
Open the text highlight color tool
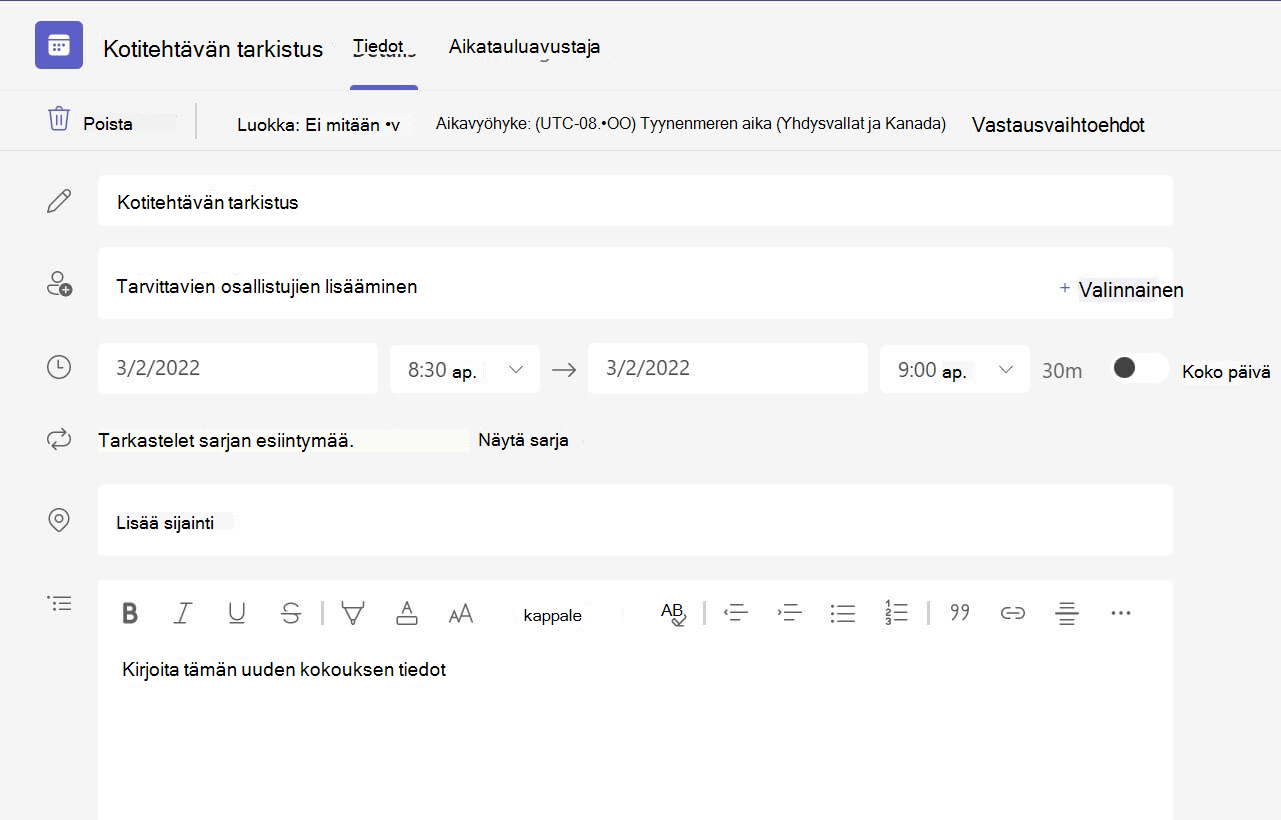click(x=352, y=613)
